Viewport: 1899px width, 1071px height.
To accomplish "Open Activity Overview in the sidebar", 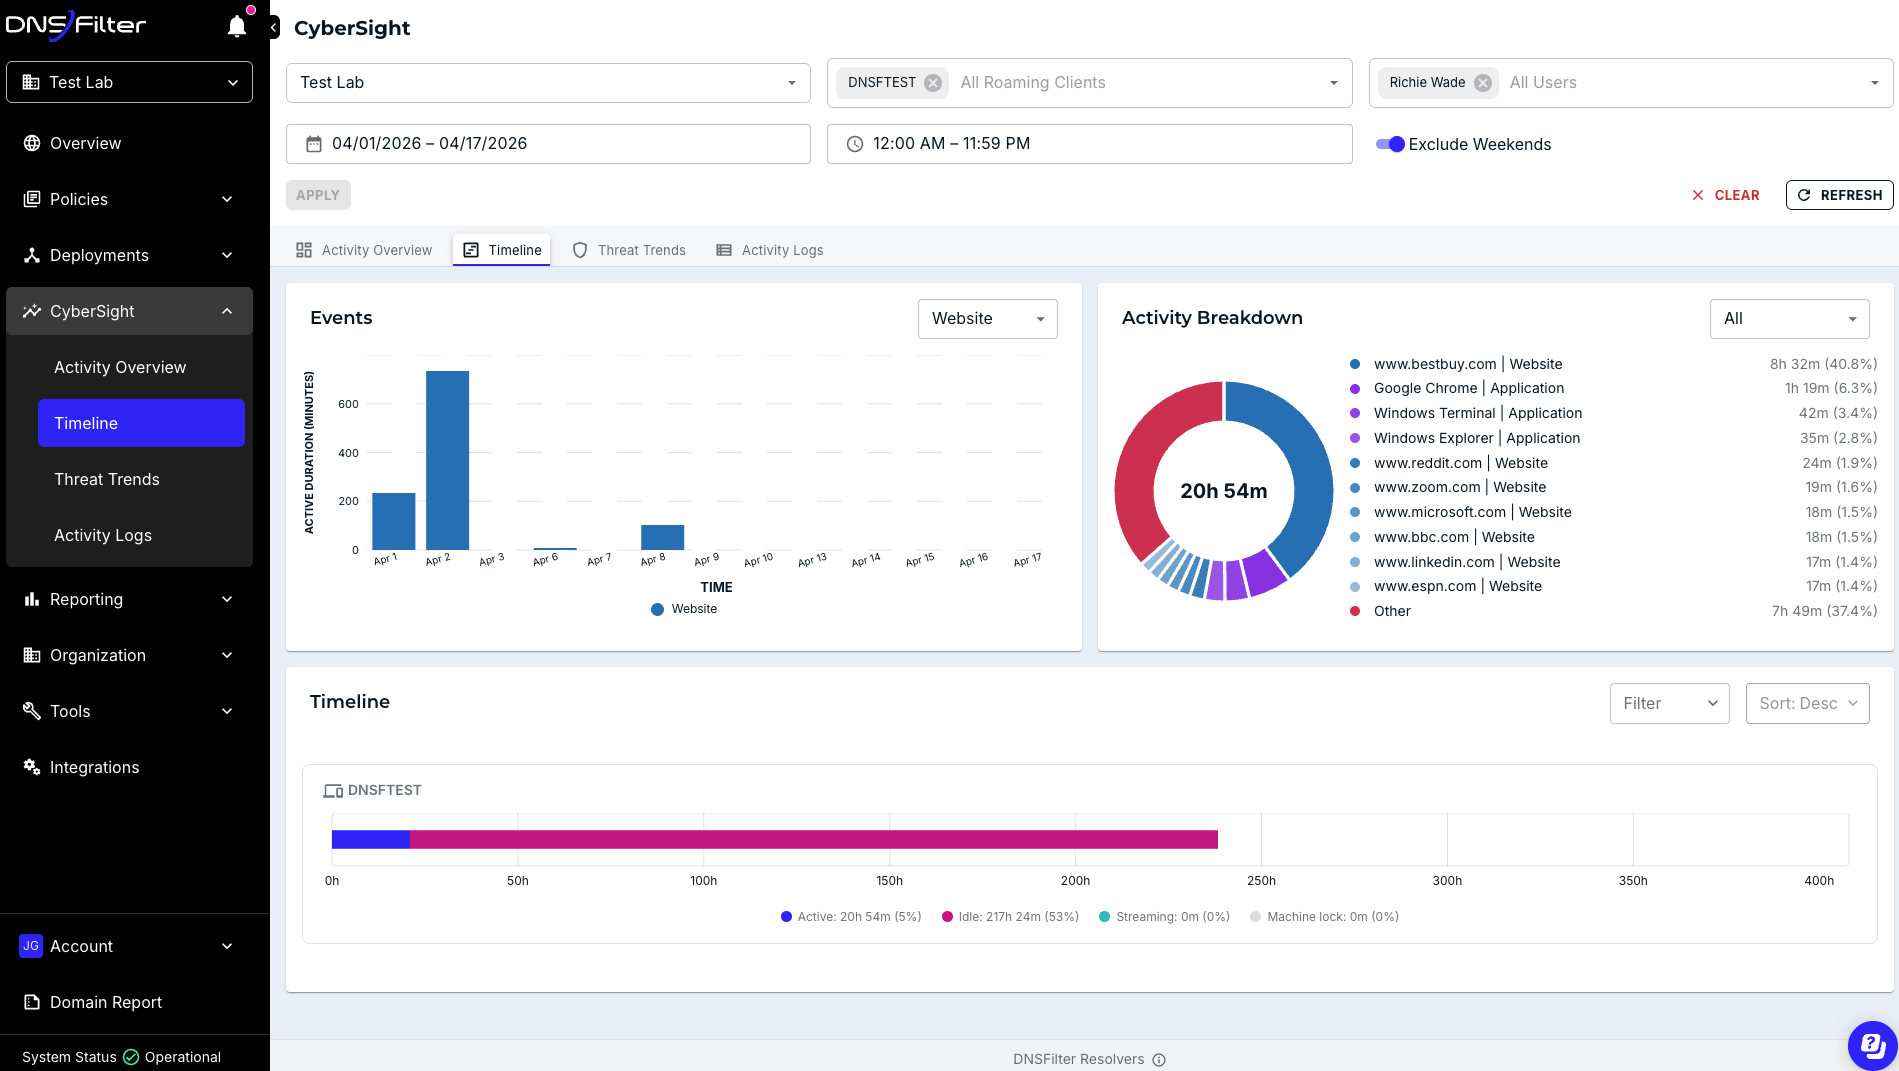I will coord(141,367).
